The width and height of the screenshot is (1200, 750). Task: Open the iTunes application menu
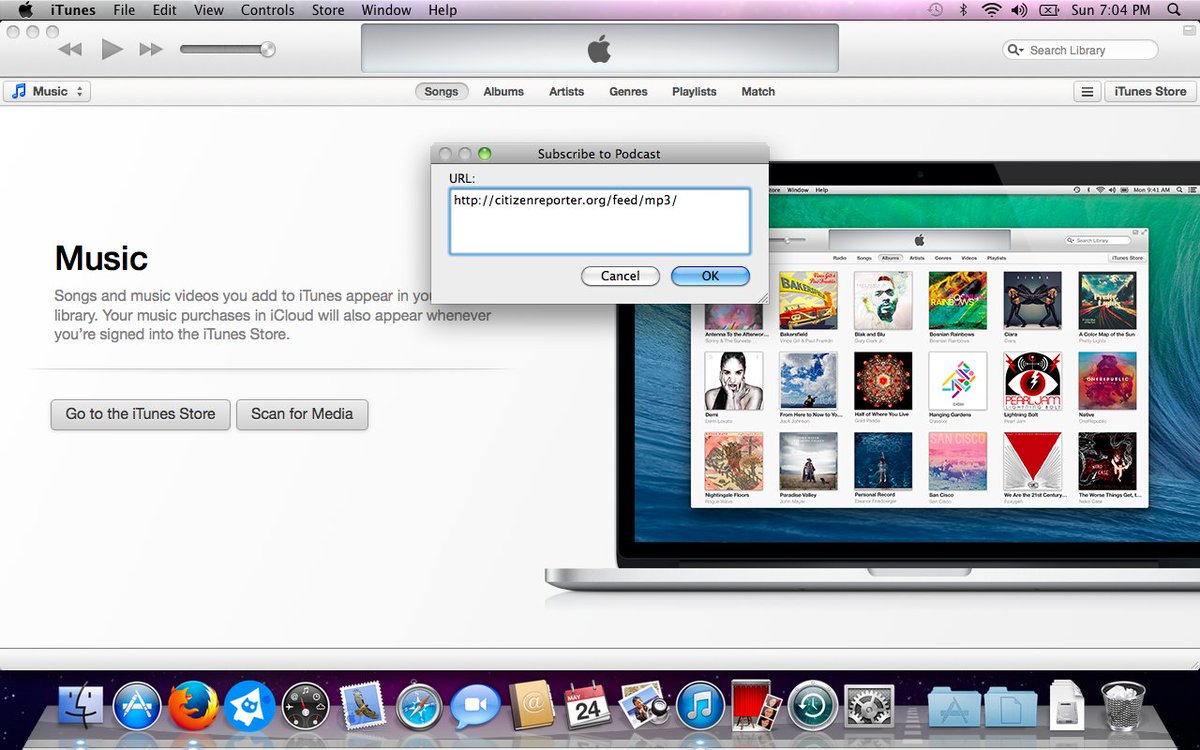pos(73,10)
